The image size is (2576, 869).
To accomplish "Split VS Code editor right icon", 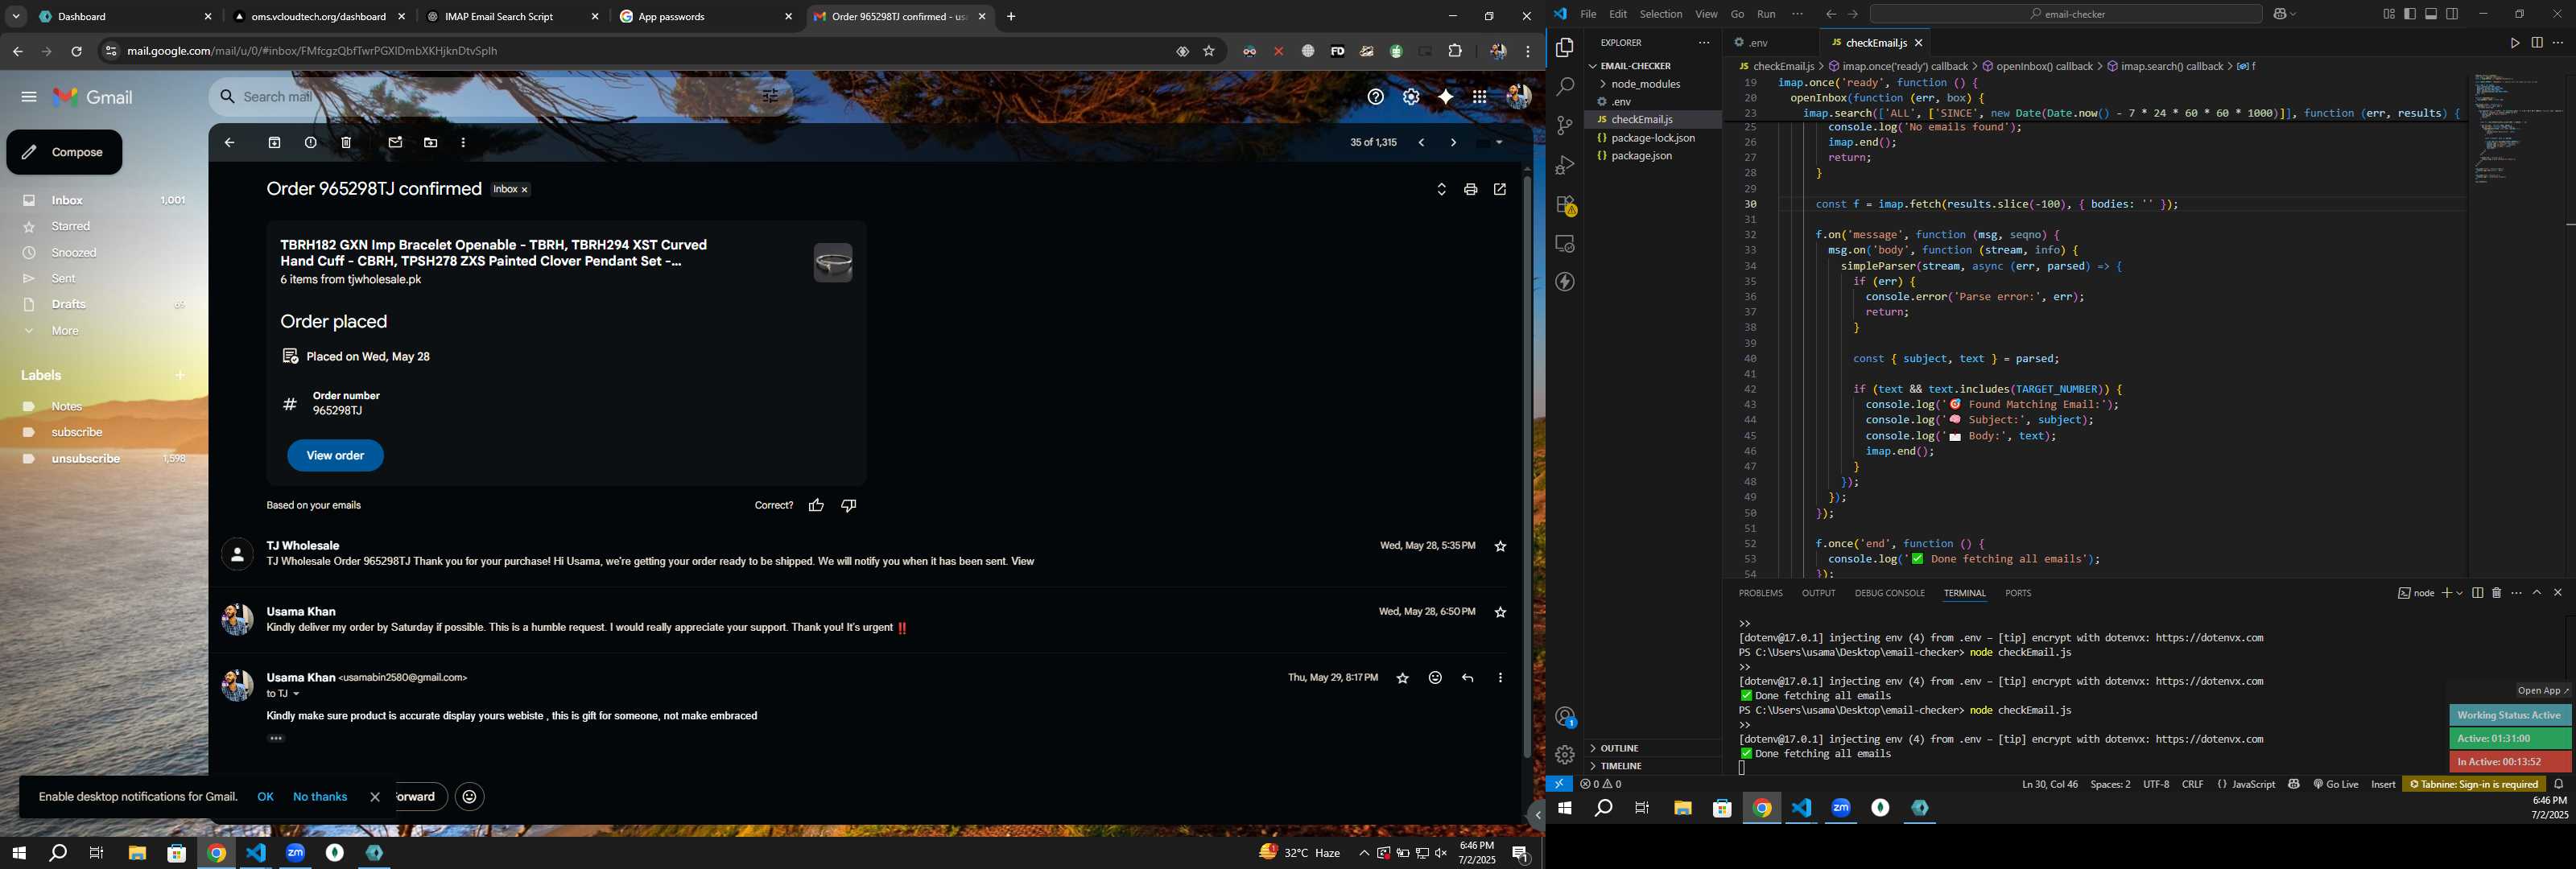I will click(x=2537, y=43).
